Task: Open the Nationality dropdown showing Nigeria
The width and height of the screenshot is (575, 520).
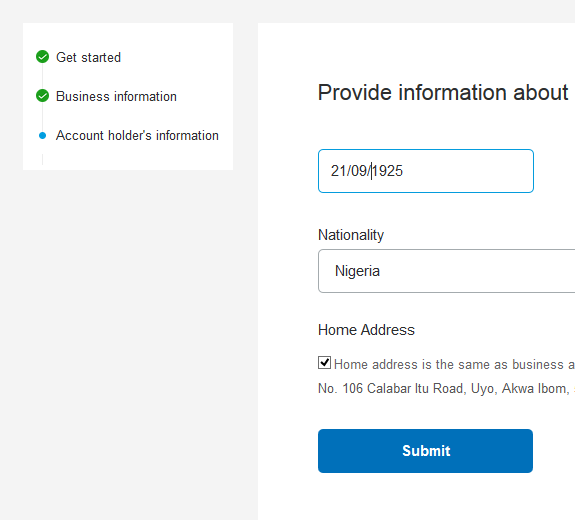Action: 446,271
